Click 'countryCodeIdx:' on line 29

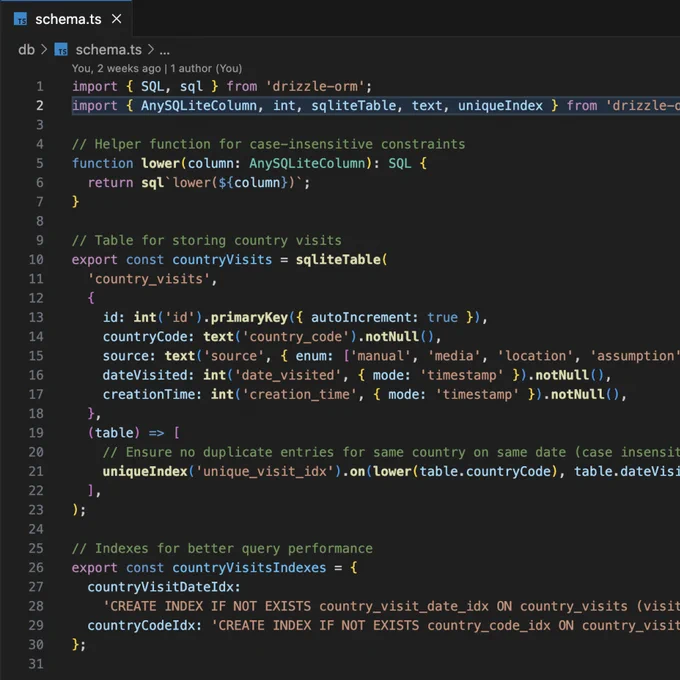pos(145,625)
